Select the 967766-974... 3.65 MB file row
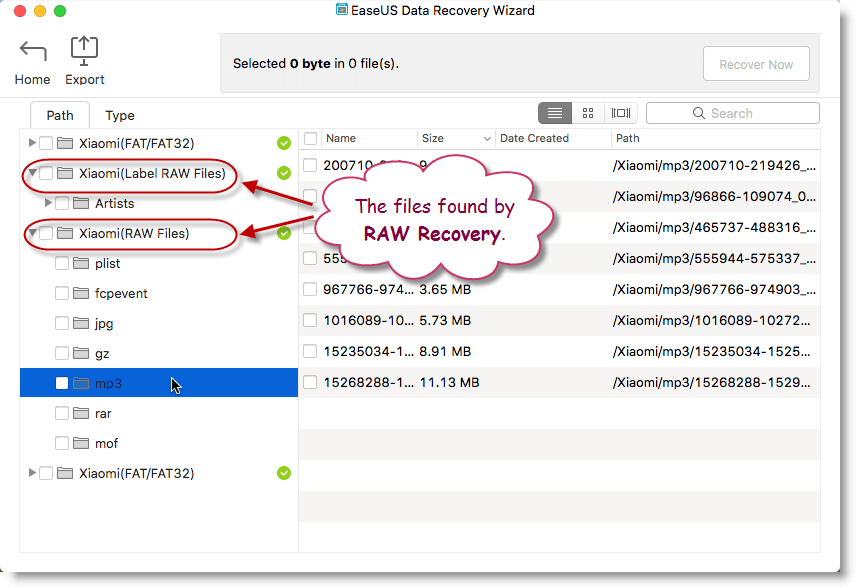Image resolution: width=856 pixels, height=588 pixels. click(x=560, y=289)
